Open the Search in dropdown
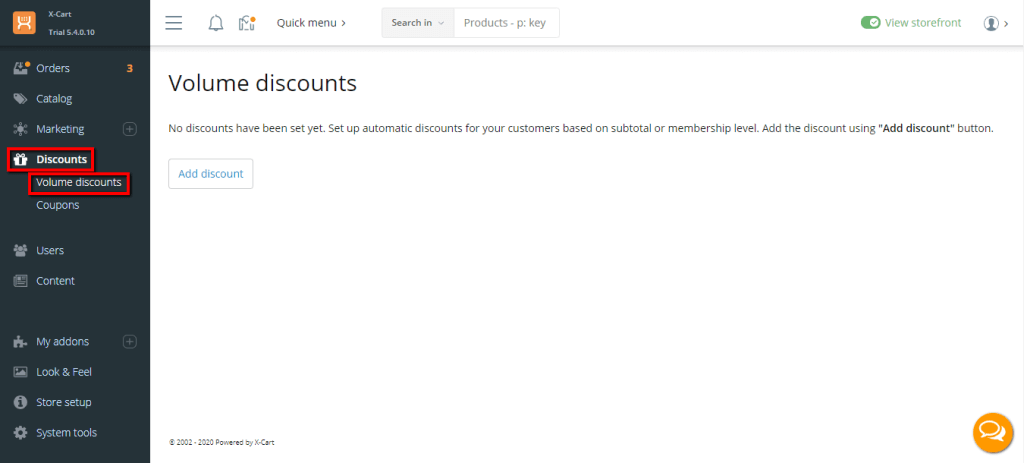This screenshot has width=1024, height=463. 417,23
